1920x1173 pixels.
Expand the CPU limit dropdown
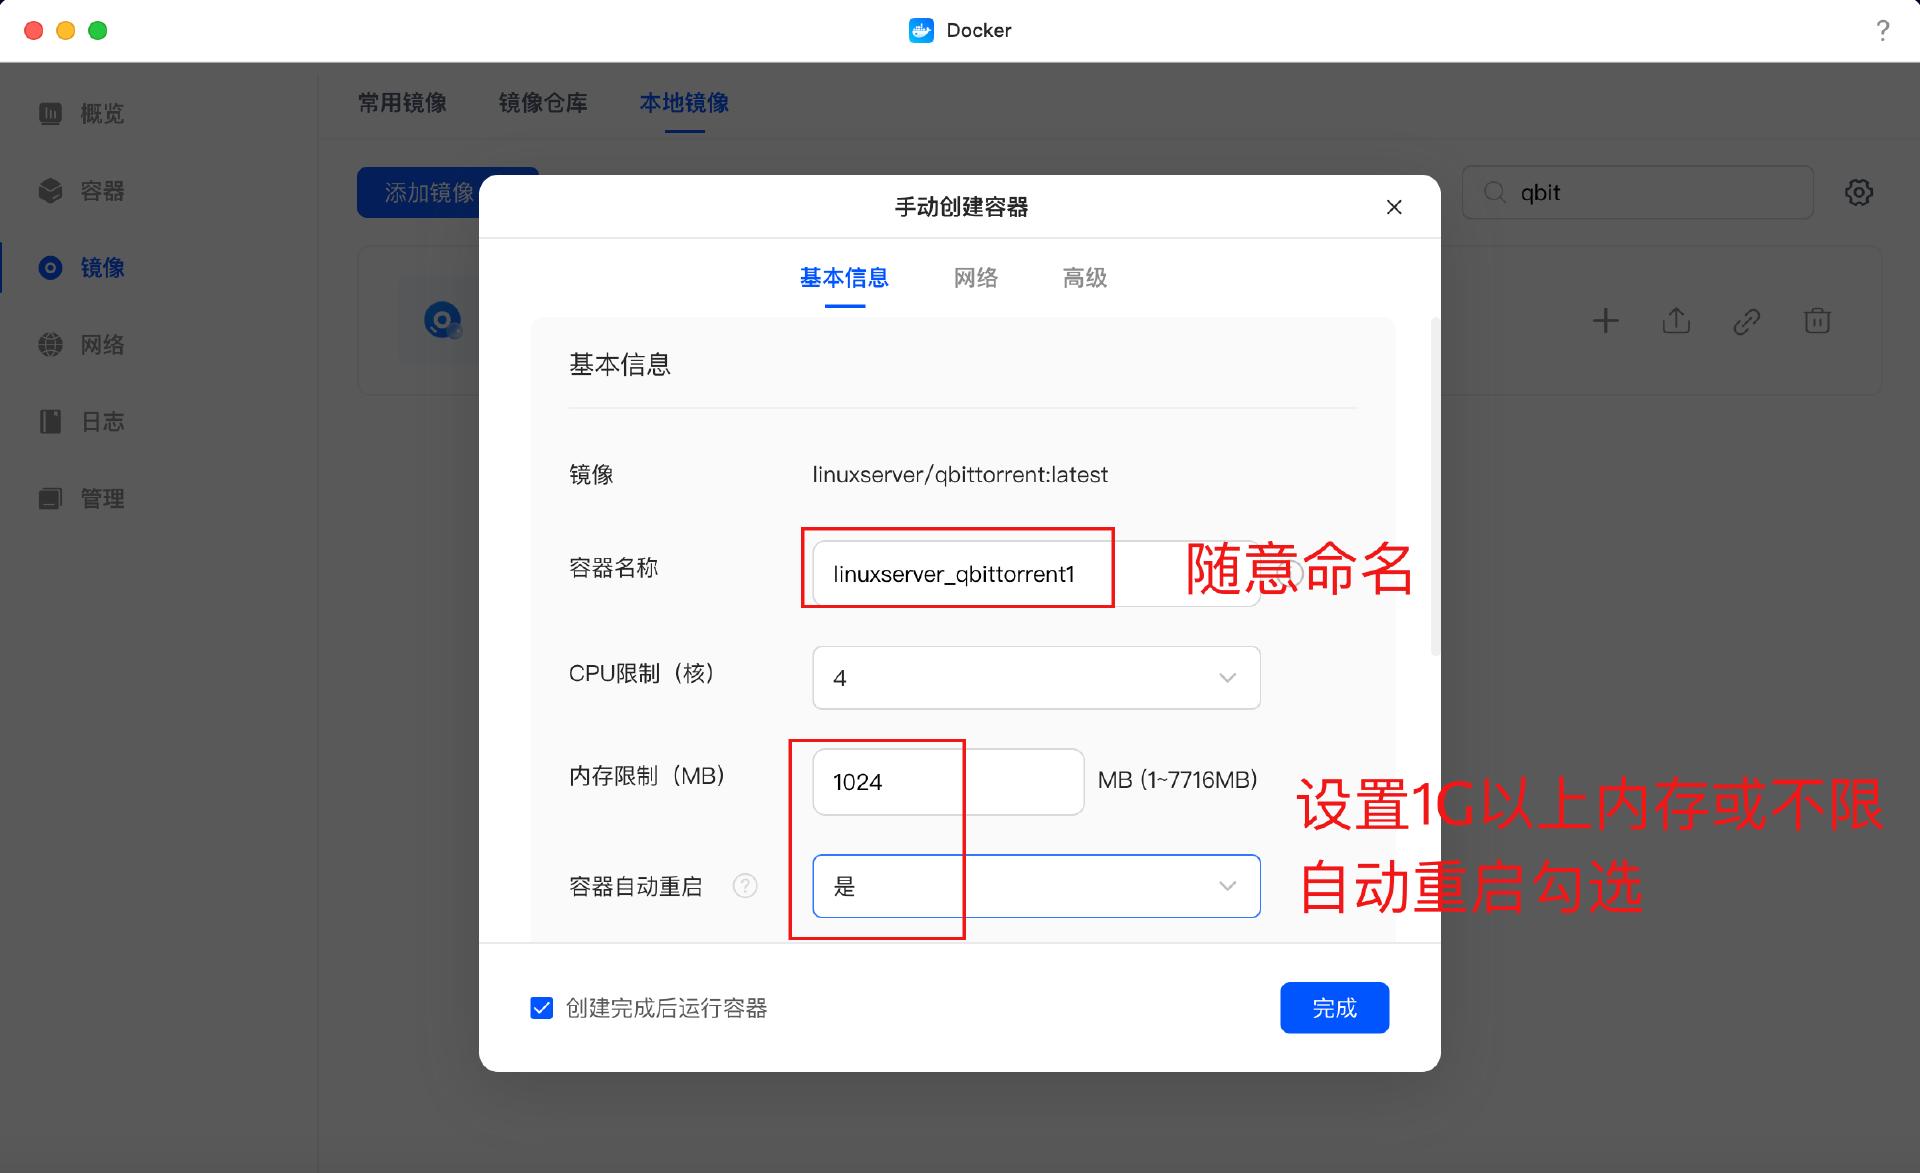click(x=1035, y=678)
